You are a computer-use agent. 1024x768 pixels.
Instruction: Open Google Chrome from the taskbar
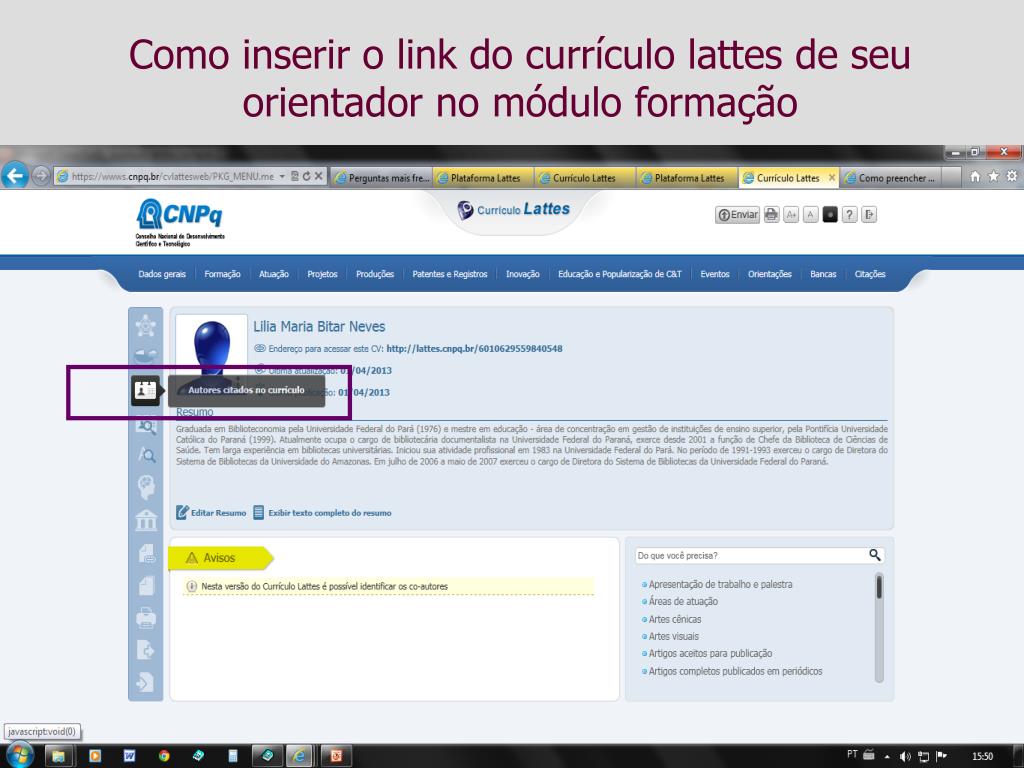click(x=164, y=756)
